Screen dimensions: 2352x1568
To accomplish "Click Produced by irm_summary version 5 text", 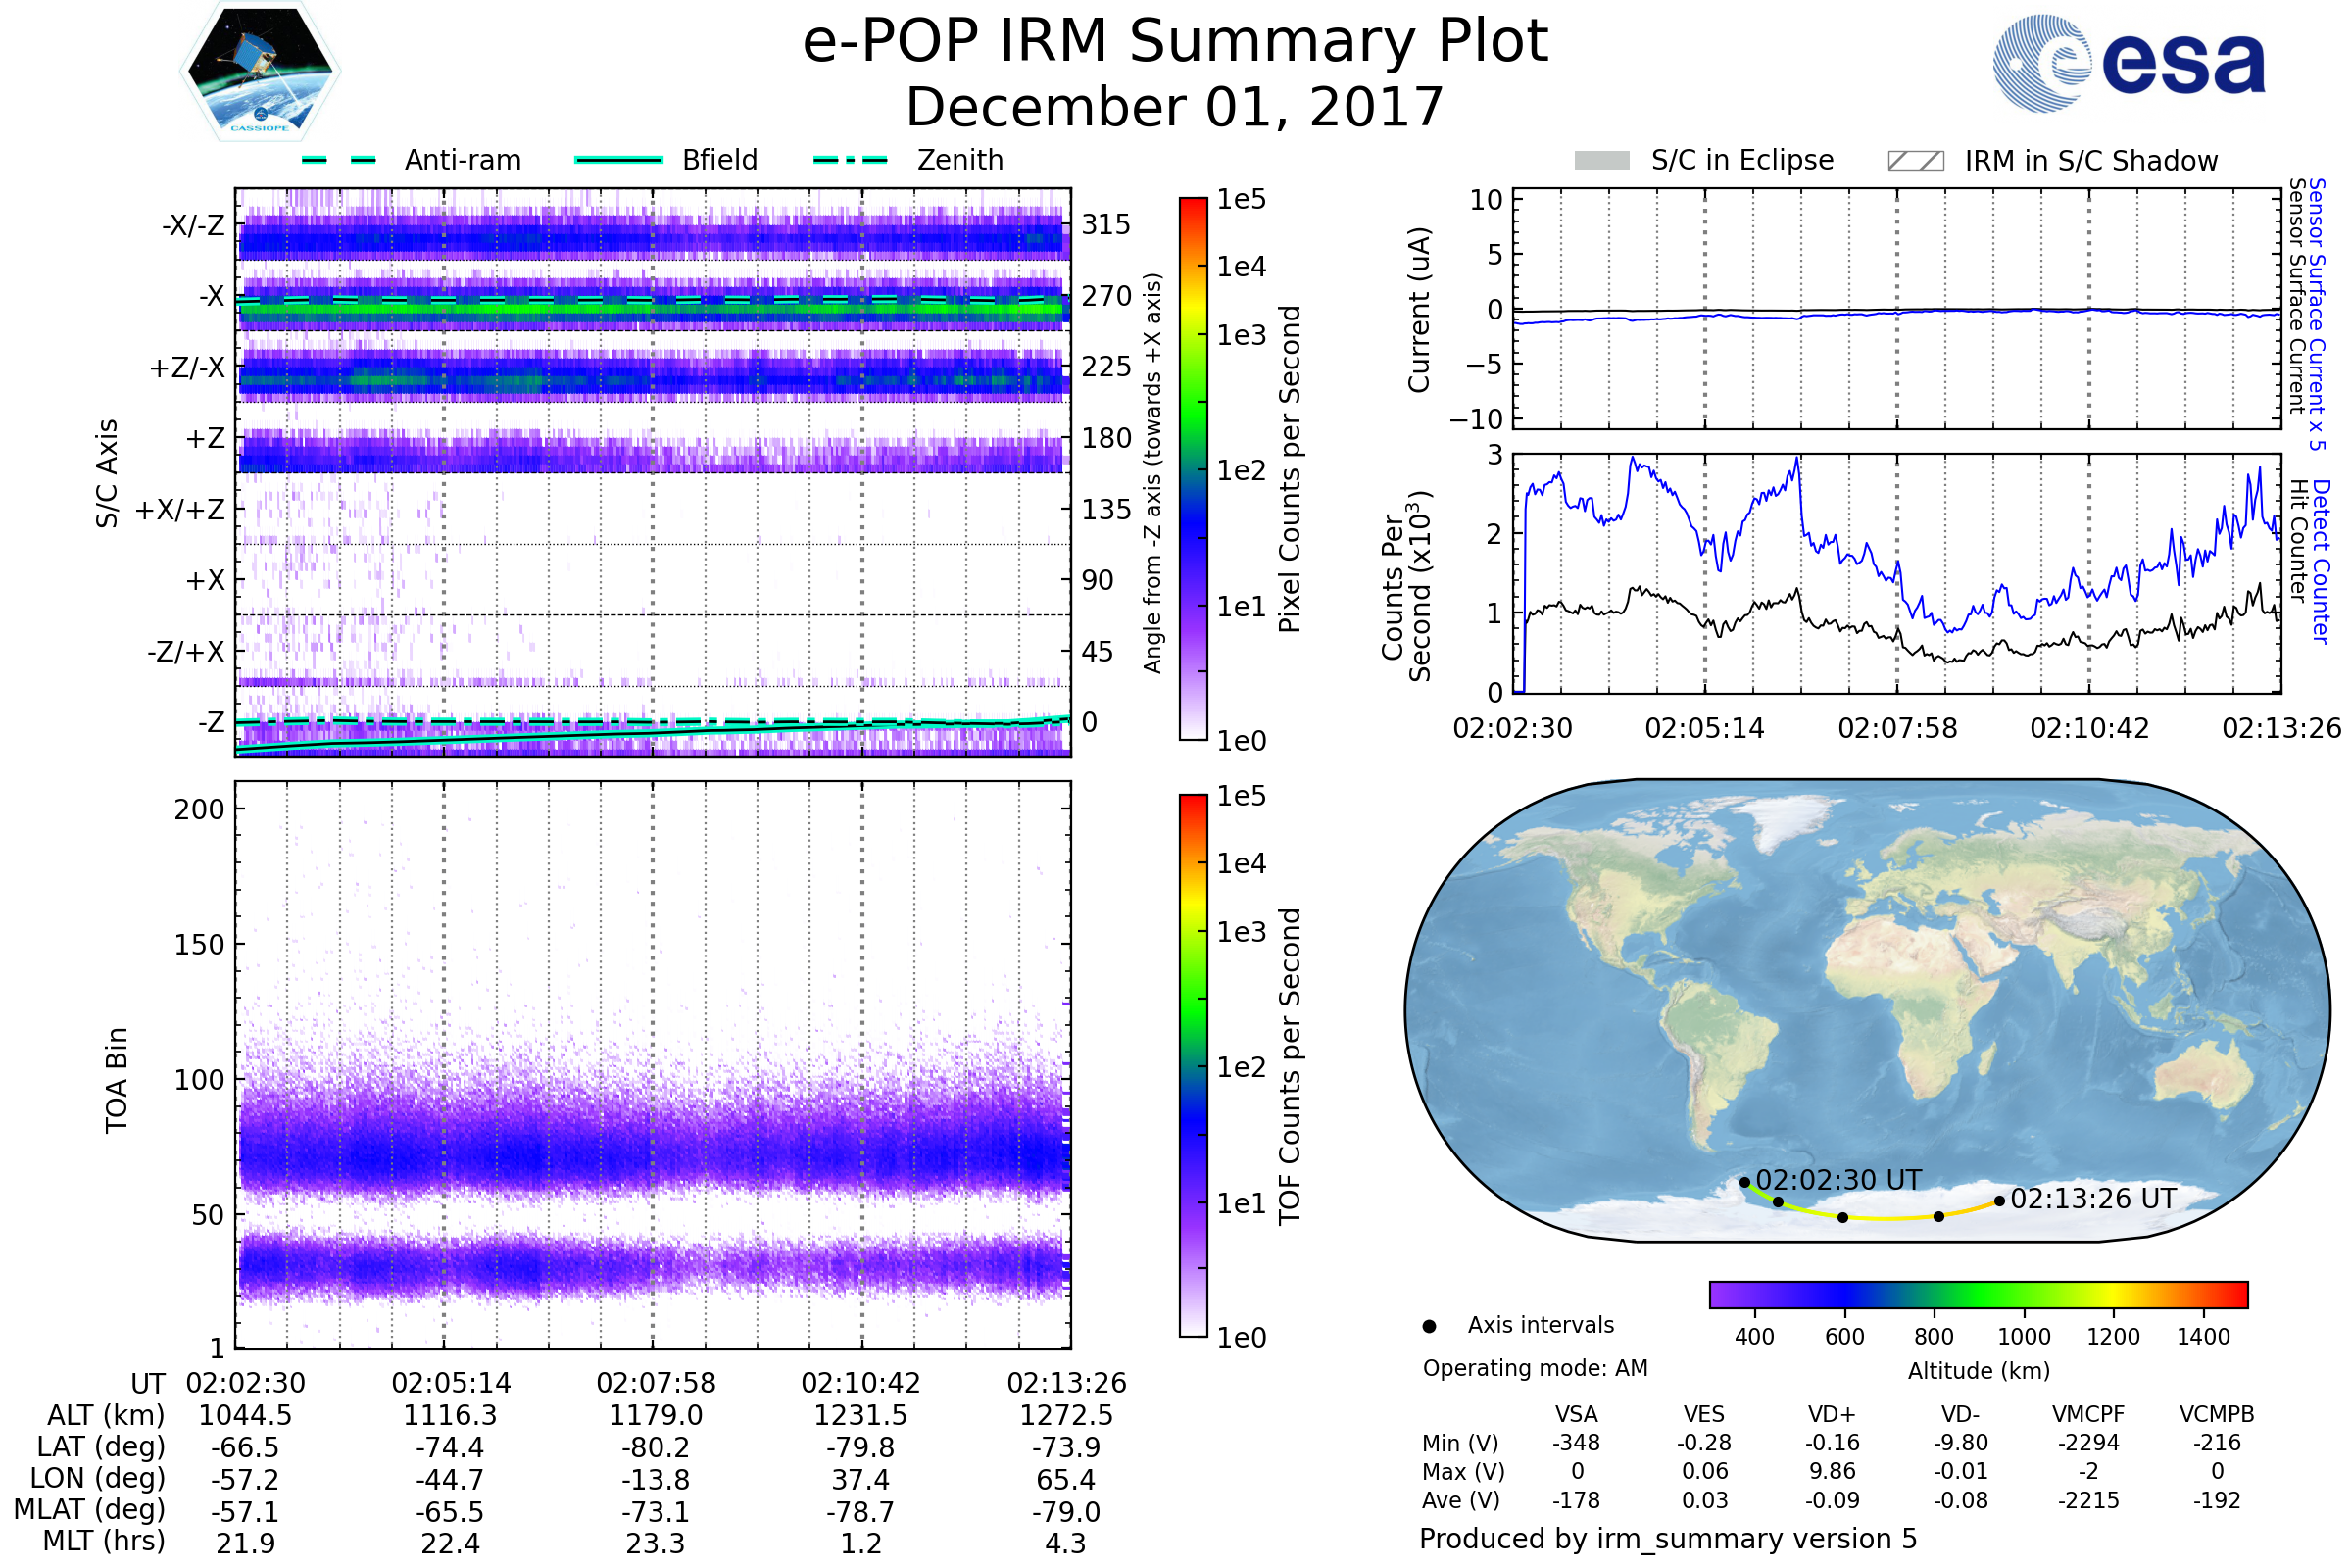I will (x=1667, y=1538).
